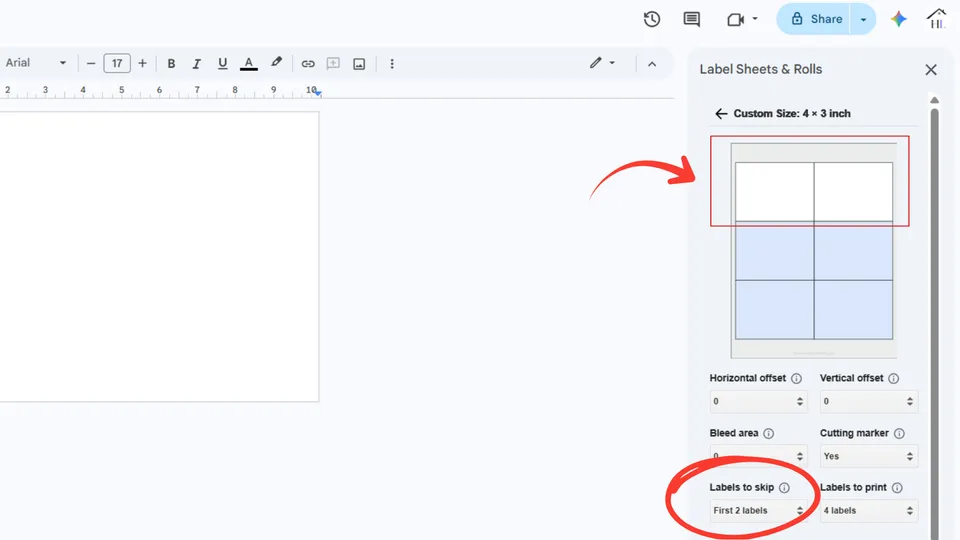Open the text color picker
Screen dimensions: 960x540
(x=249, y=63)
